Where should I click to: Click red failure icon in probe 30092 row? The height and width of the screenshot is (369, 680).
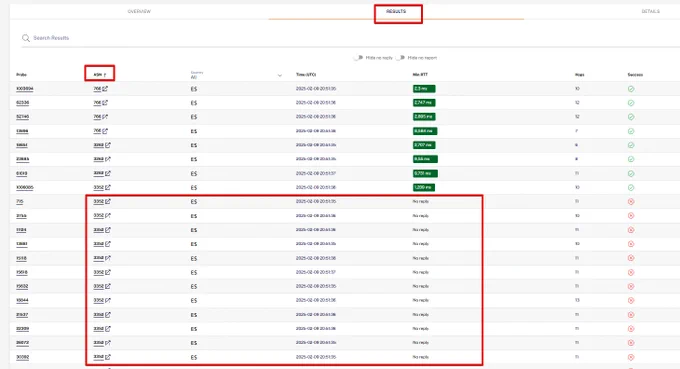pos(631,357)
